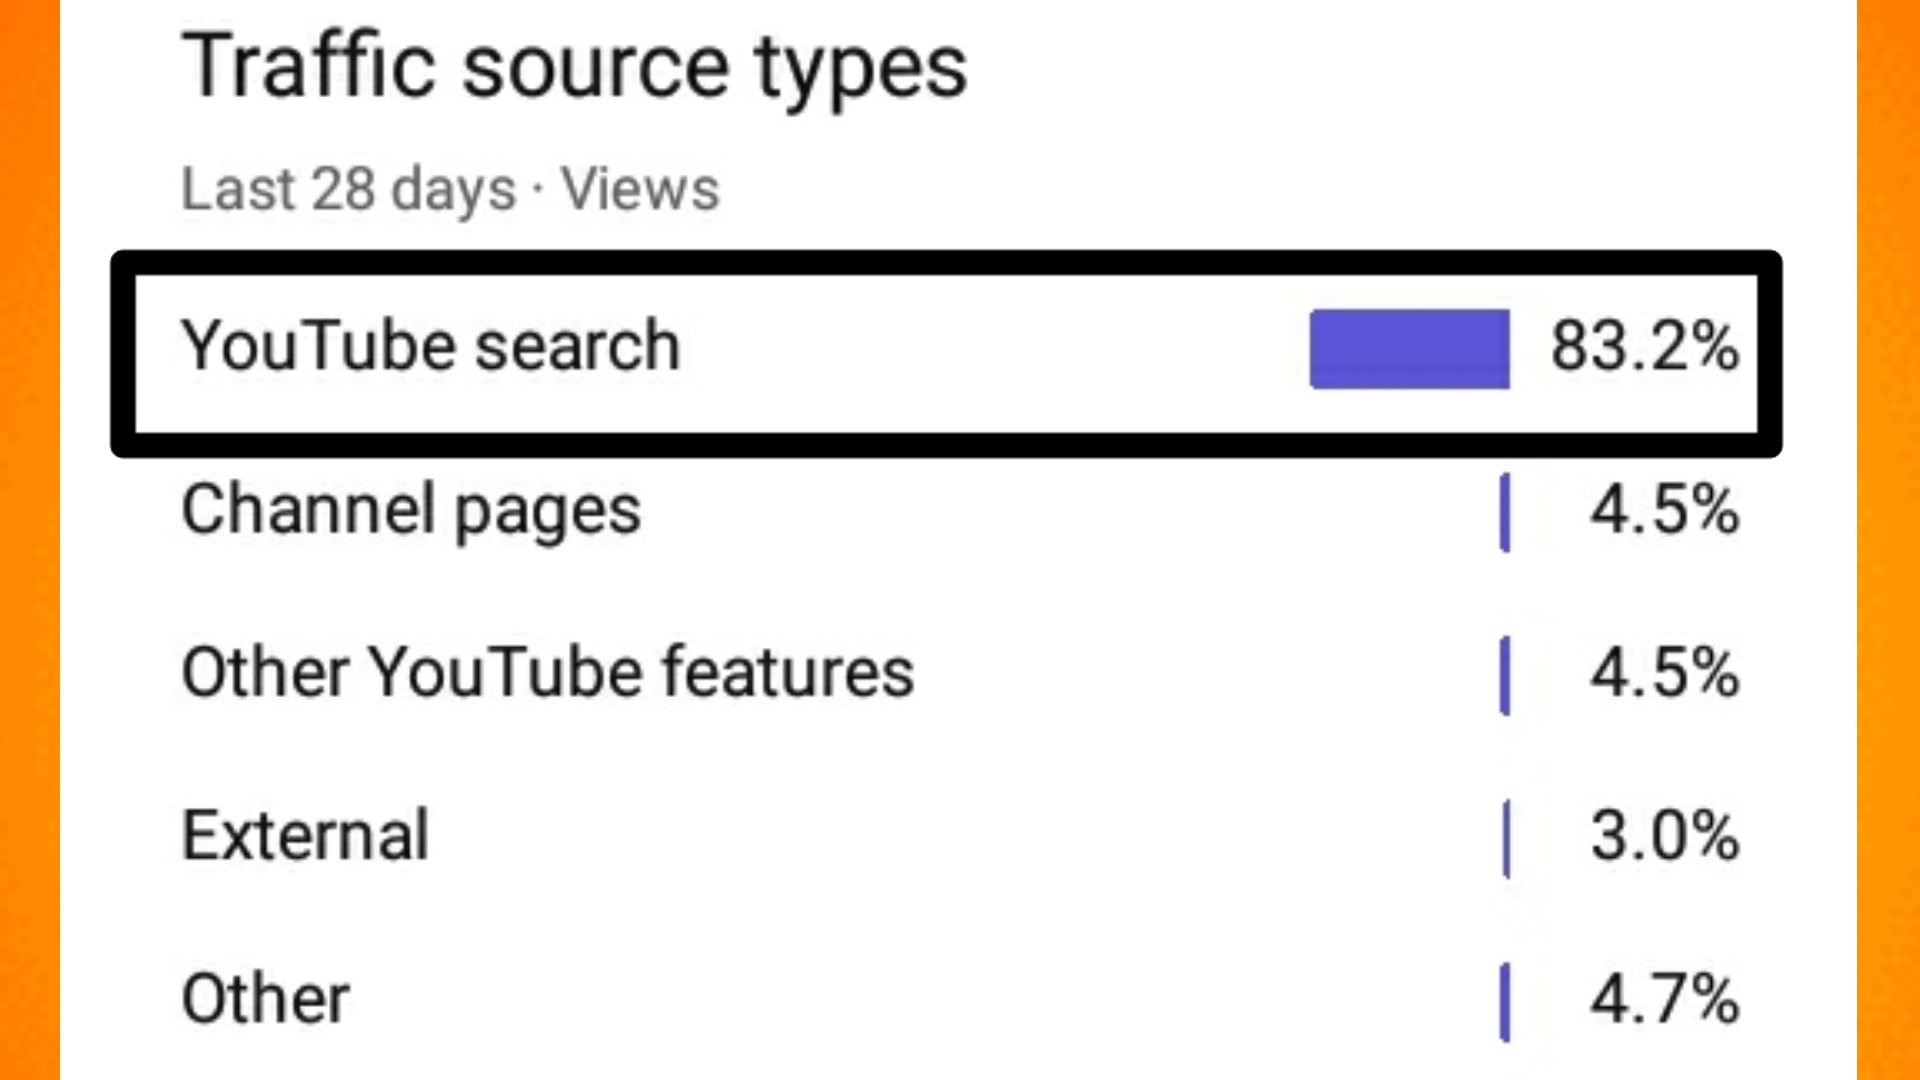Click the Channel pages bar indicator
Image resolution: width=1920 pixels, height=1080 pixels.
(x=1505, y=513)
